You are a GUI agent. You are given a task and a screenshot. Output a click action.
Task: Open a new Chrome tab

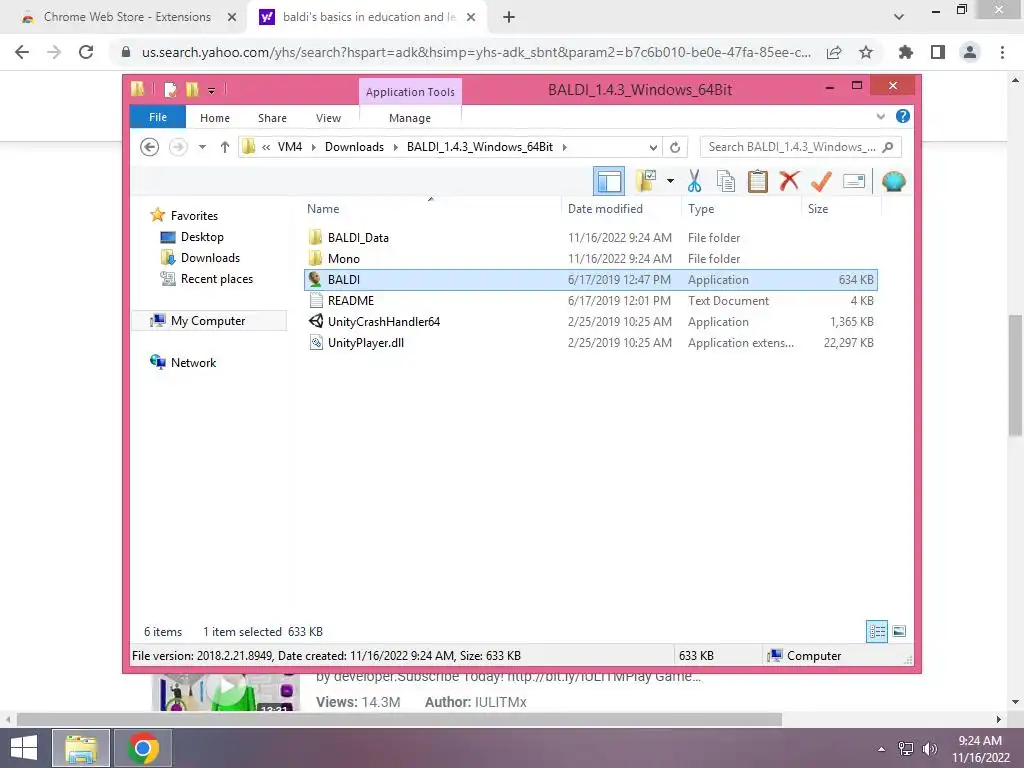(x=509, y=18)
